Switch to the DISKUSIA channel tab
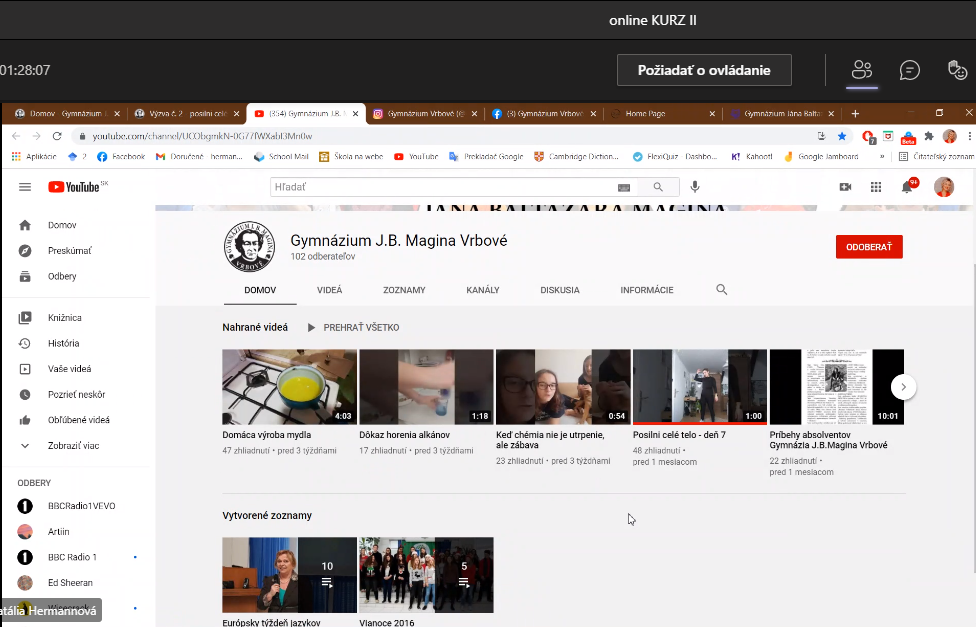The height and width of the screenshot is (627, 976). pos(560,290)
